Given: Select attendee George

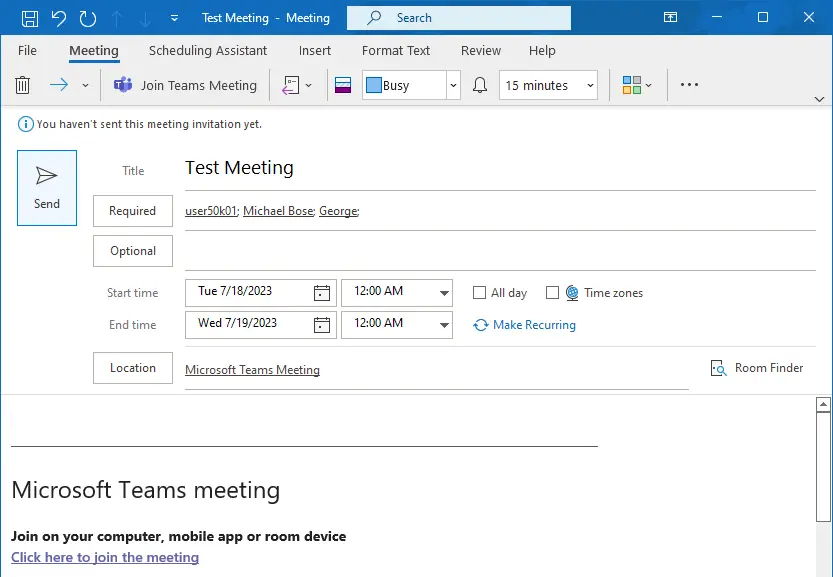Looking at the screenshot, I should (338, 211).
